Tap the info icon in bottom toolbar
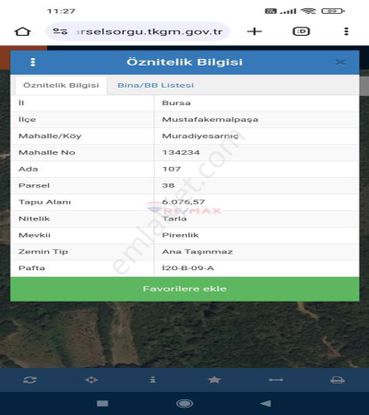The height and width of the screenshot is (415, 369). (153, 380)
